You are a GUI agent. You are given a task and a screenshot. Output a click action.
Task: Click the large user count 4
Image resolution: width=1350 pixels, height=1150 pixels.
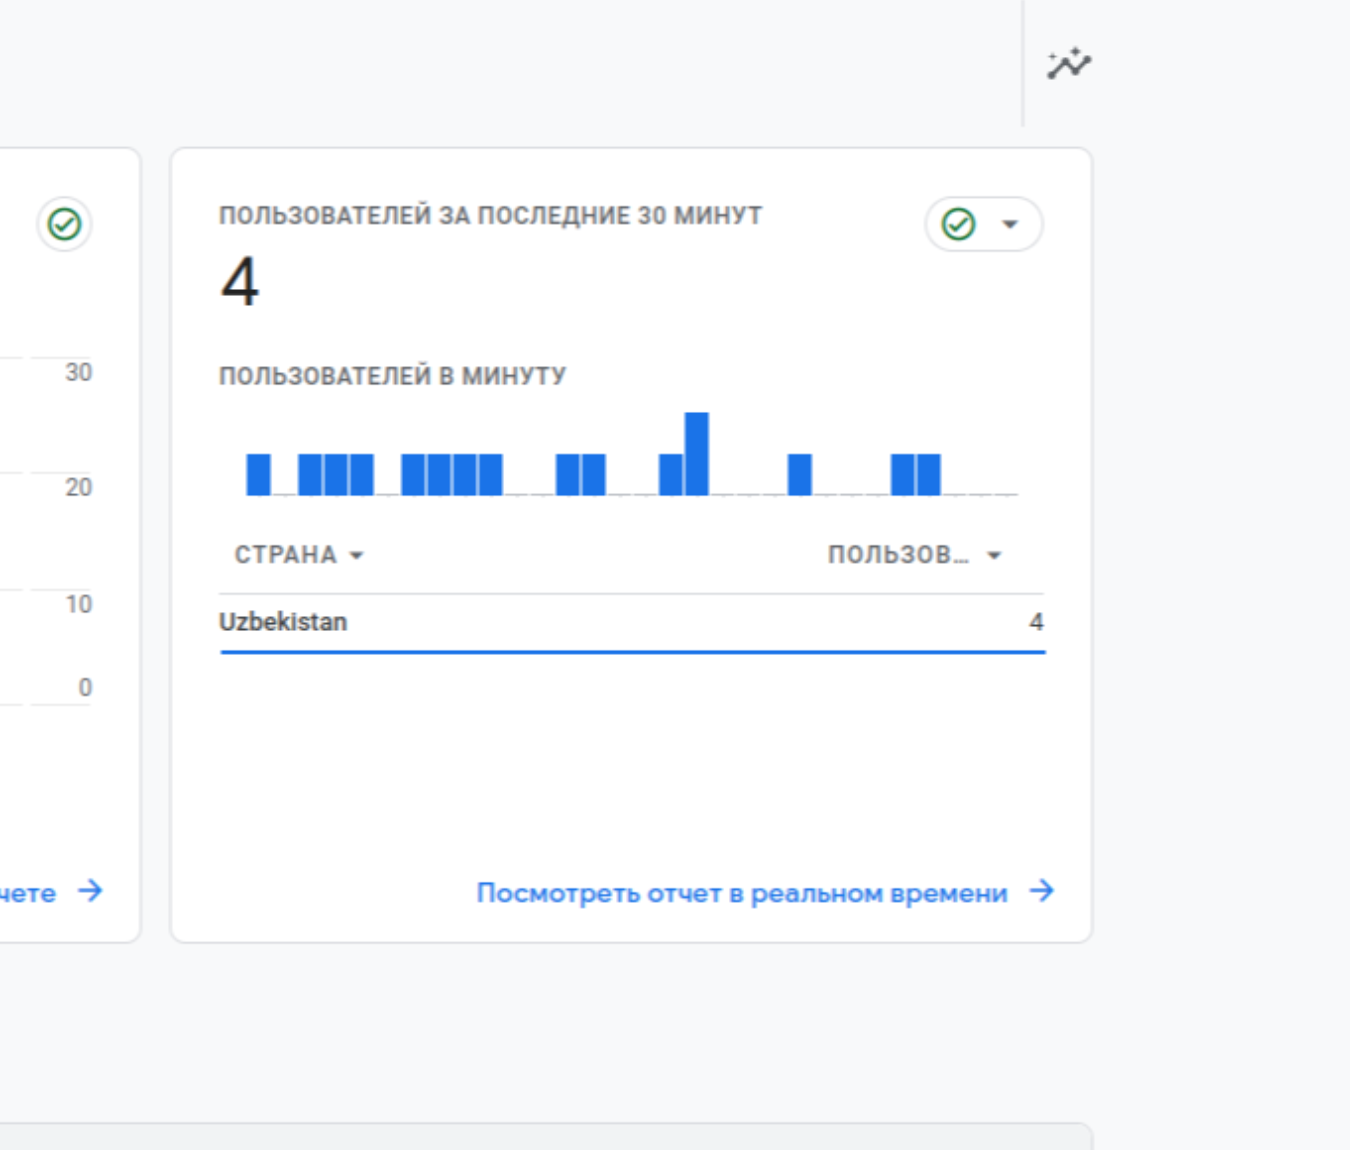click(240, 282)
